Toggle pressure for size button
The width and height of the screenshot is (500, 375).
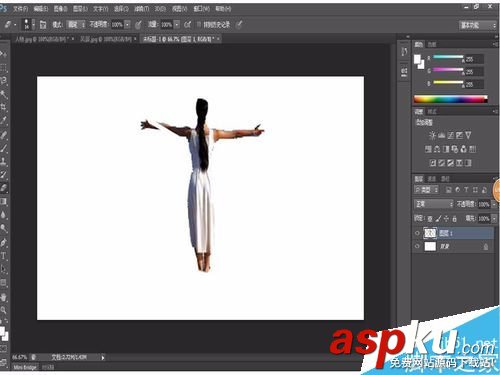point(239,24)
